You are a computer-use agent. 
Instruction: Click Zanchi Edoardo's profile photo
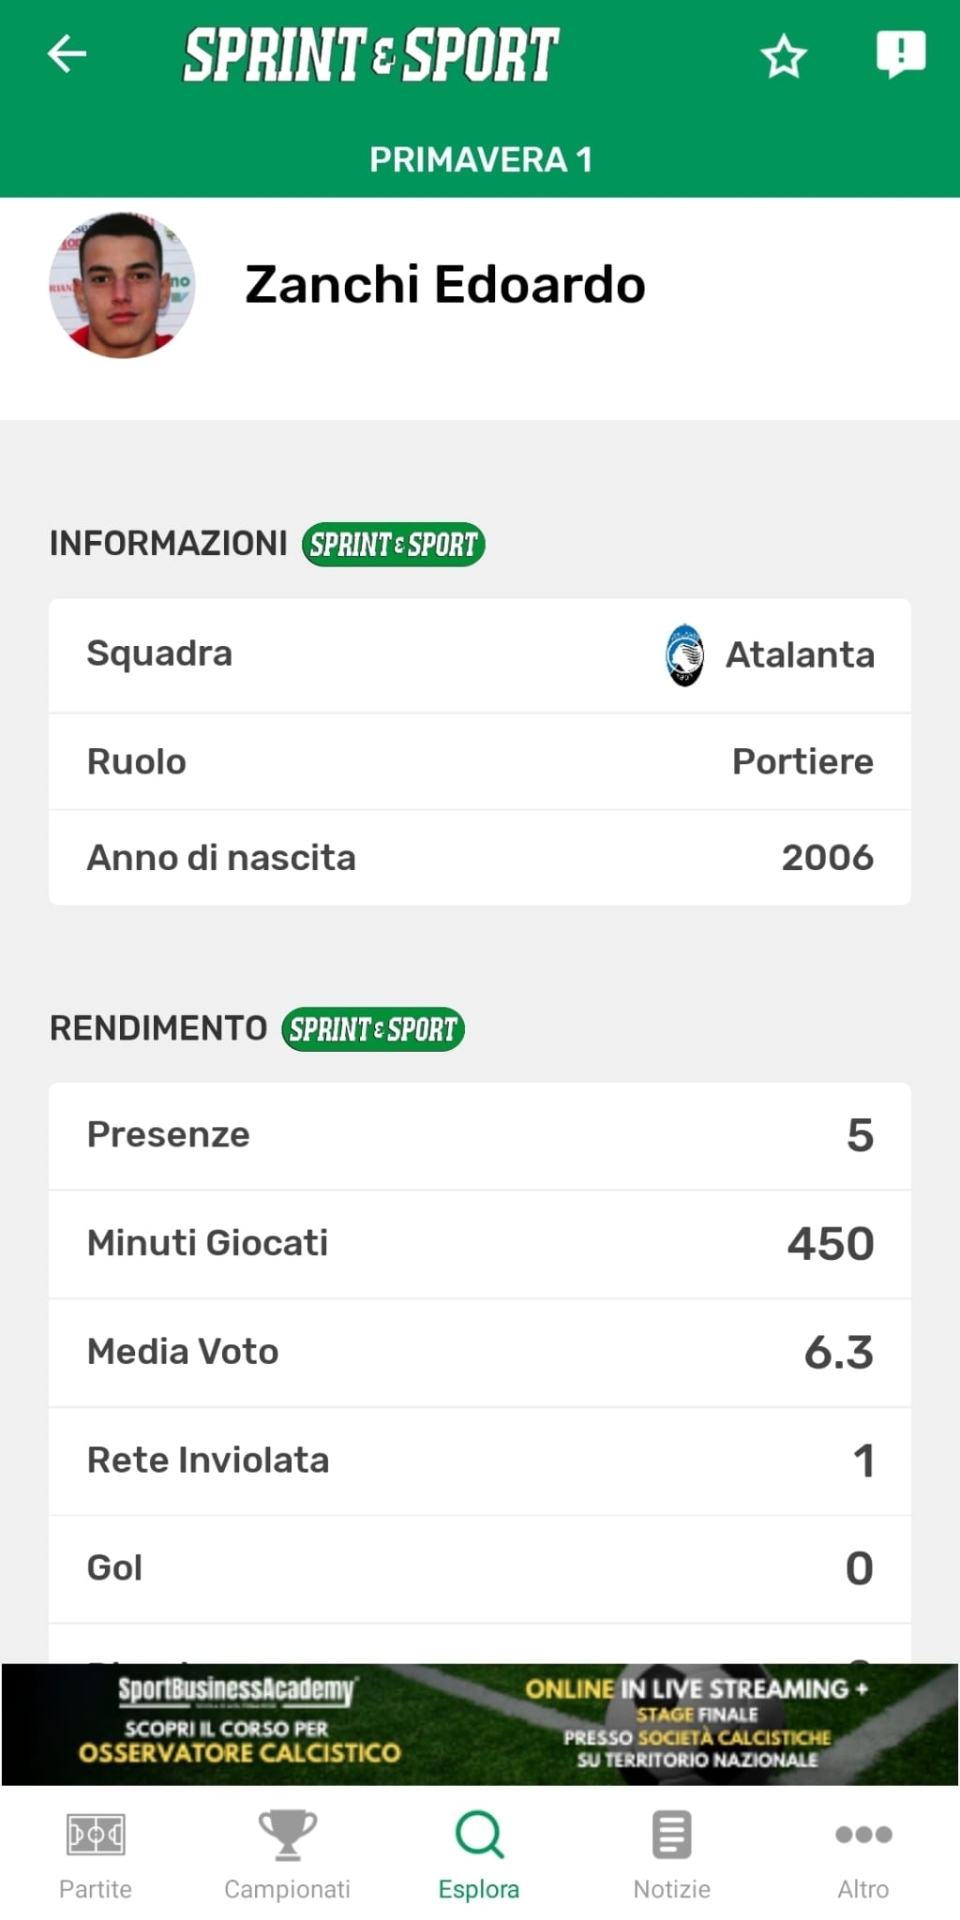(x=122, y=285)
